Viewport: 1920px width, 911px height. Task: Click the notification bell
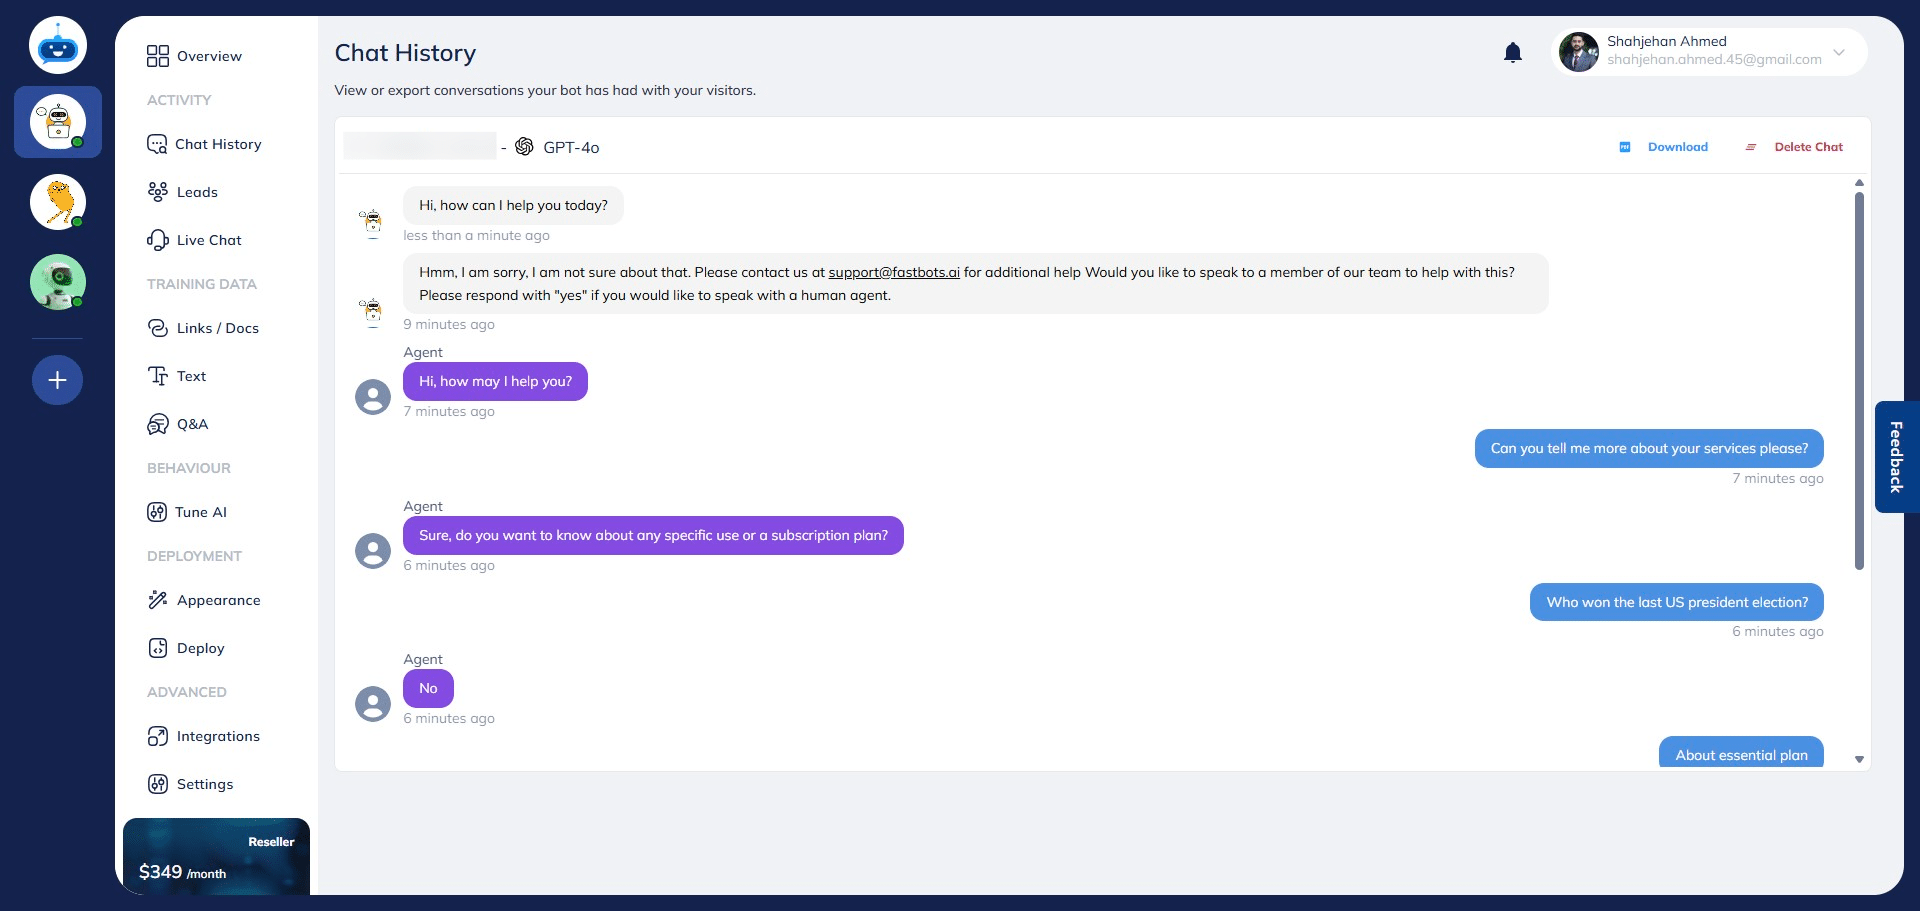tap(1513, 52)
